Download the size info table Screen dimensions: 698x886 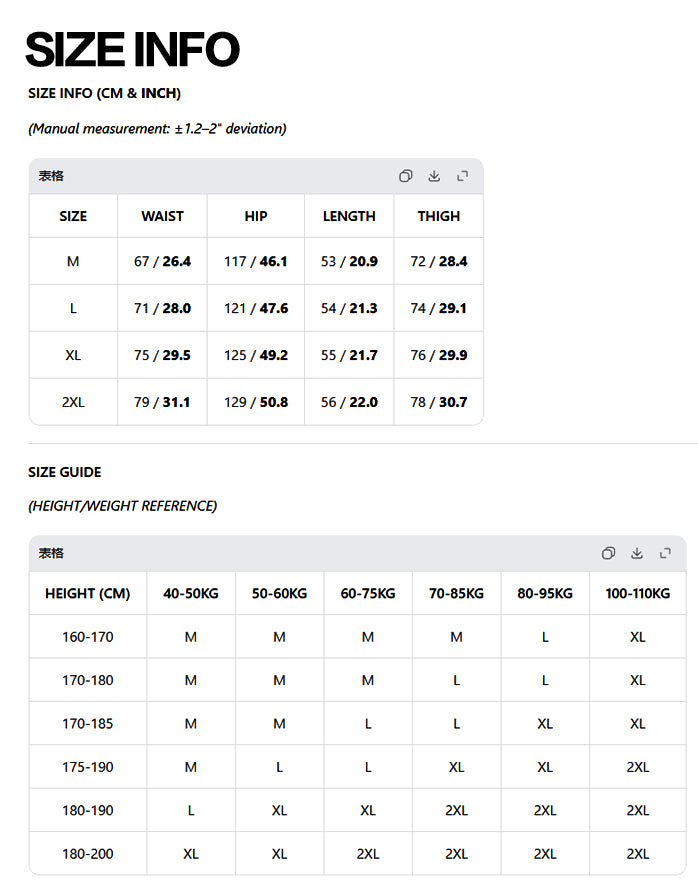[434, 176]
